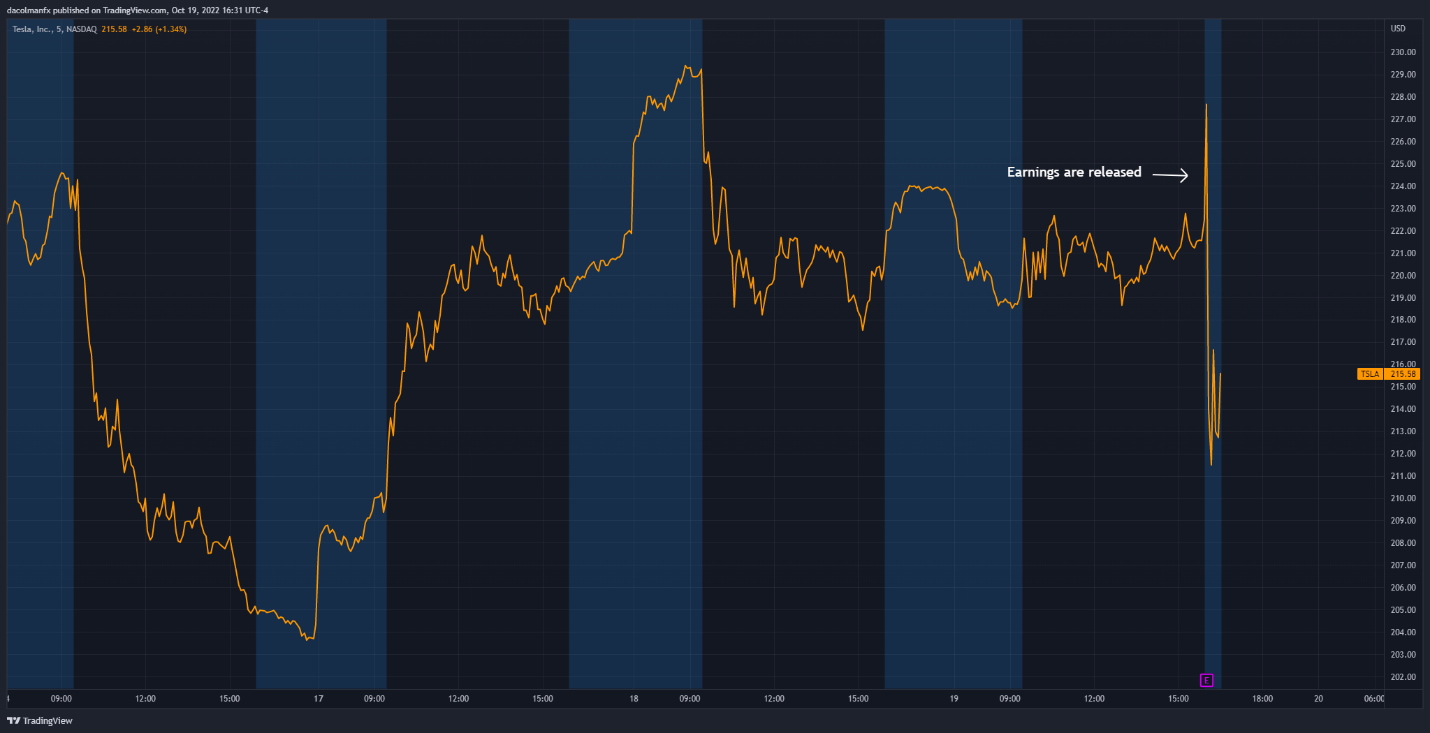Image resolution: width=1430 pixels, height=733 pixels.
Task: Click the '06:00' time axis label
Action: click(x=1373, y=699)
